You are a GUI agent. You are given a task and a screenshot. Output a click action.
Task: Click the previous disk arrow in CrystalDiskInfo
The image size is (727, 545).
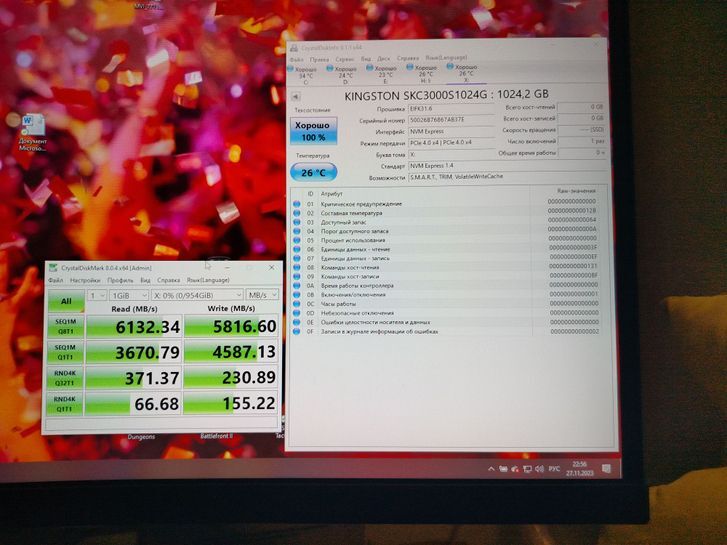coord(296,96)
